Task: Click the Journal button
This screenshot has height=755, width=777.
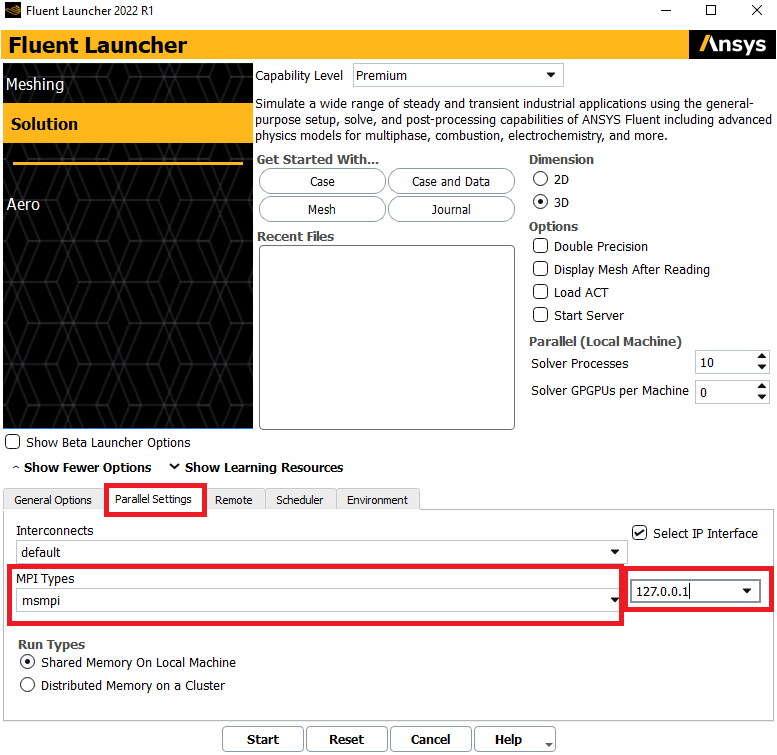Action: point(451,209)
